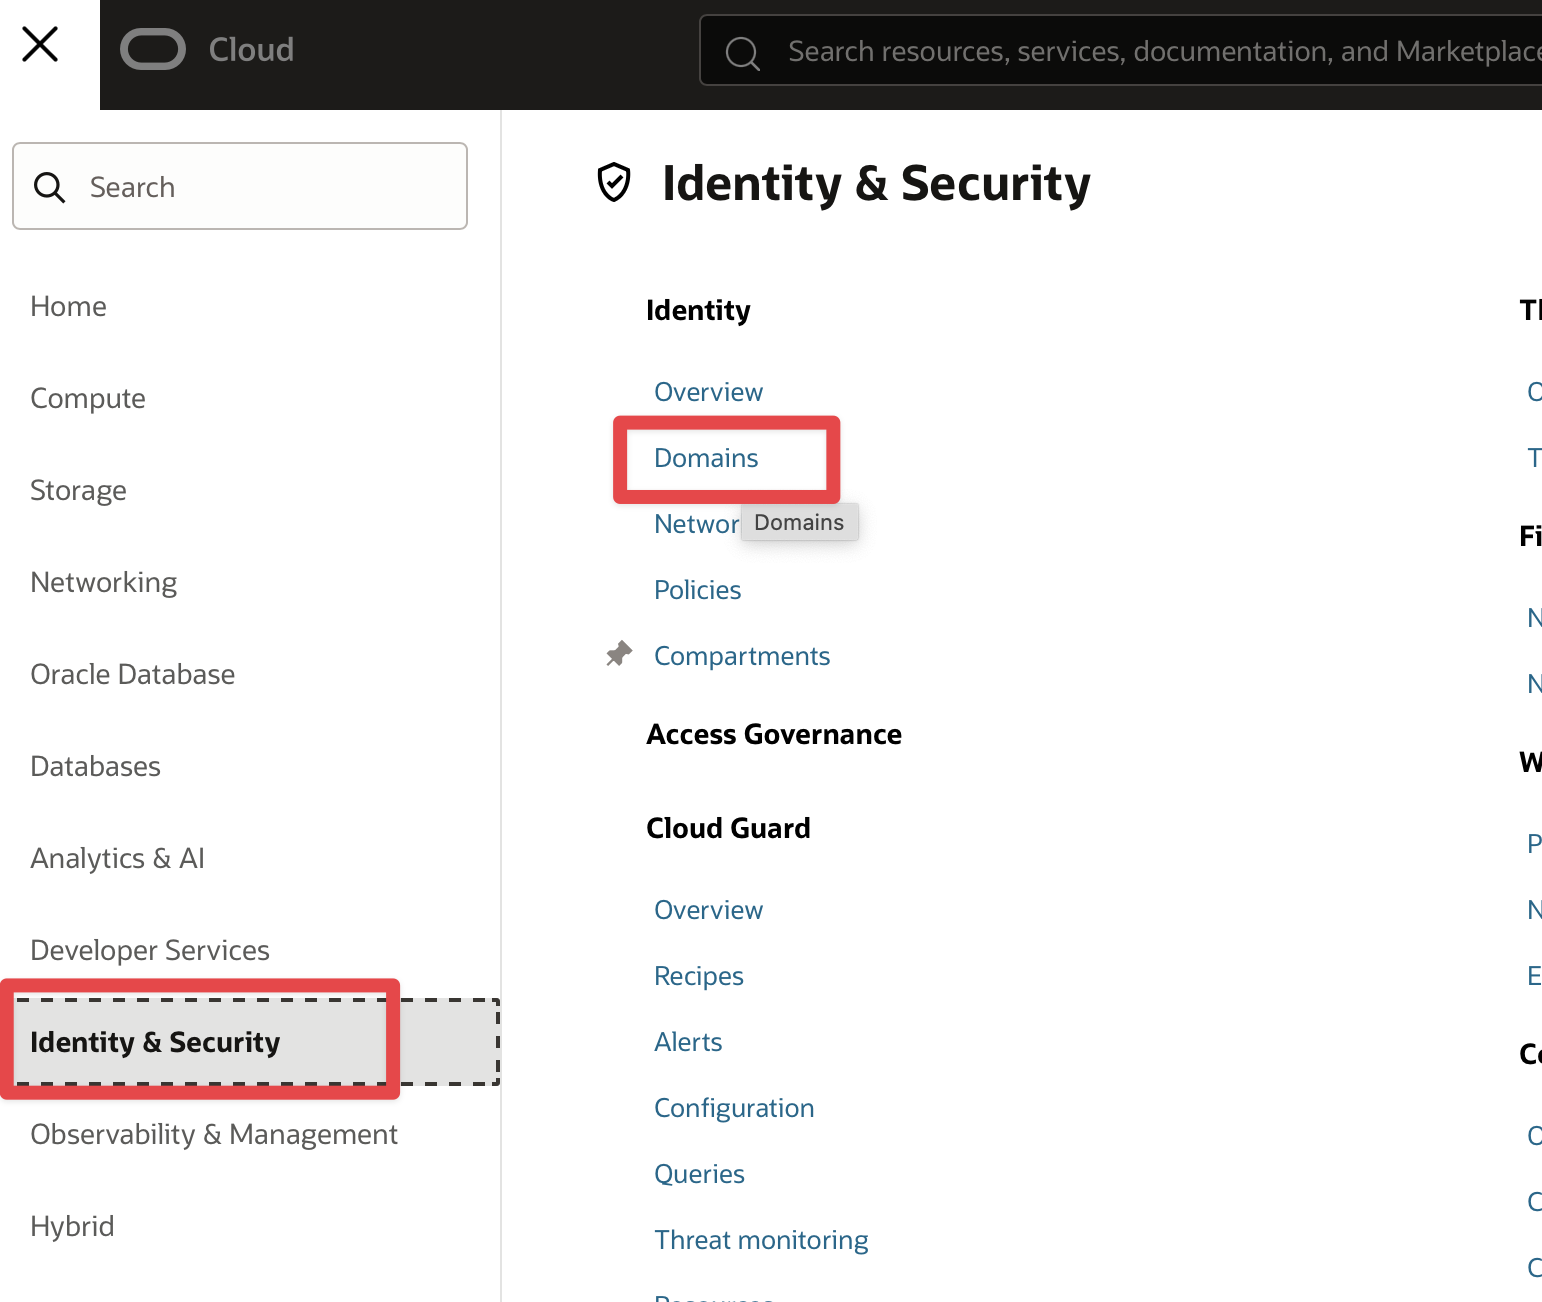The width and height of the screenshot is (1542, 1302).
Task: Go to Compartments page
Action: click(x=741, y=656)
